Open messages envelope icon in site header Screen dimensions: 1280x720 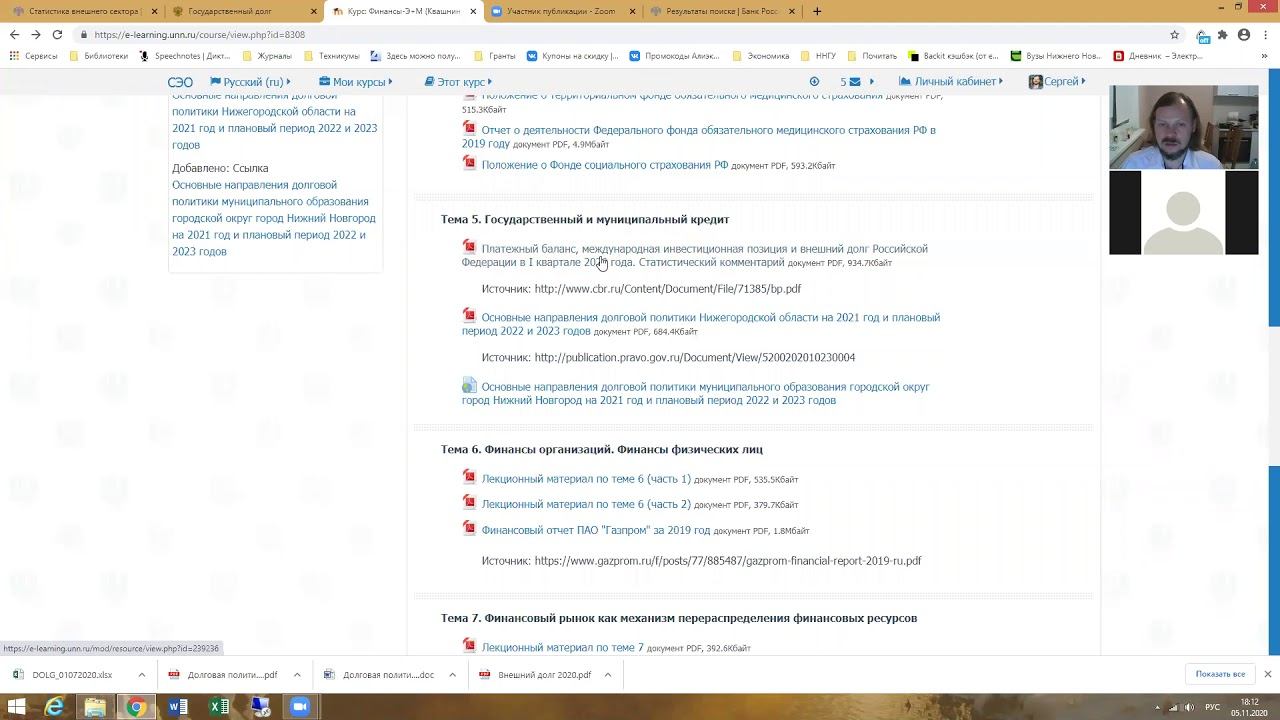pos(855,82)
